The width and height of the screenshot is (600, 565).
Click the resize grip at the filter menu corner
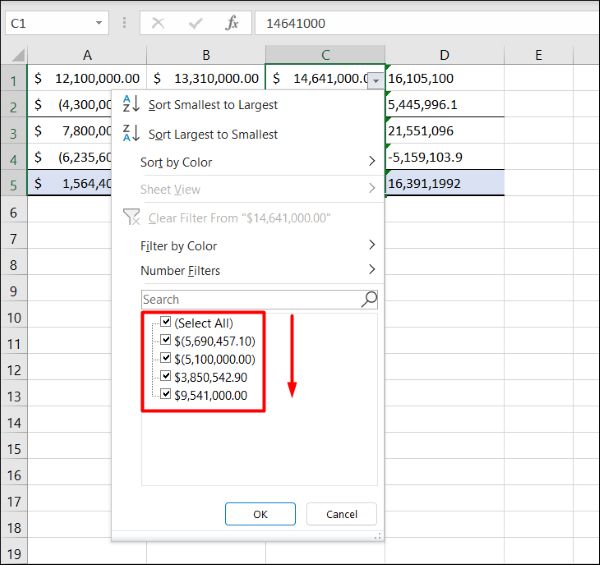(x=377, y=536)
